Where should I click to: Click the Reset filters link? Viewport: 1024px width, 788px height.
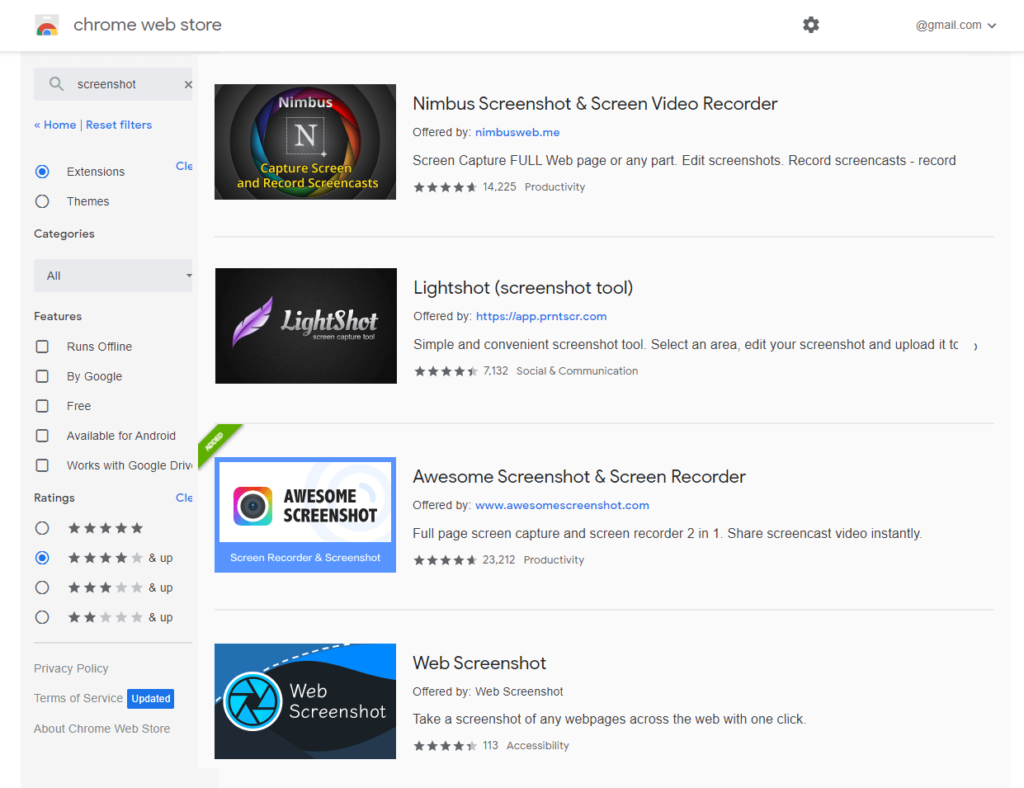coord(118,124)
